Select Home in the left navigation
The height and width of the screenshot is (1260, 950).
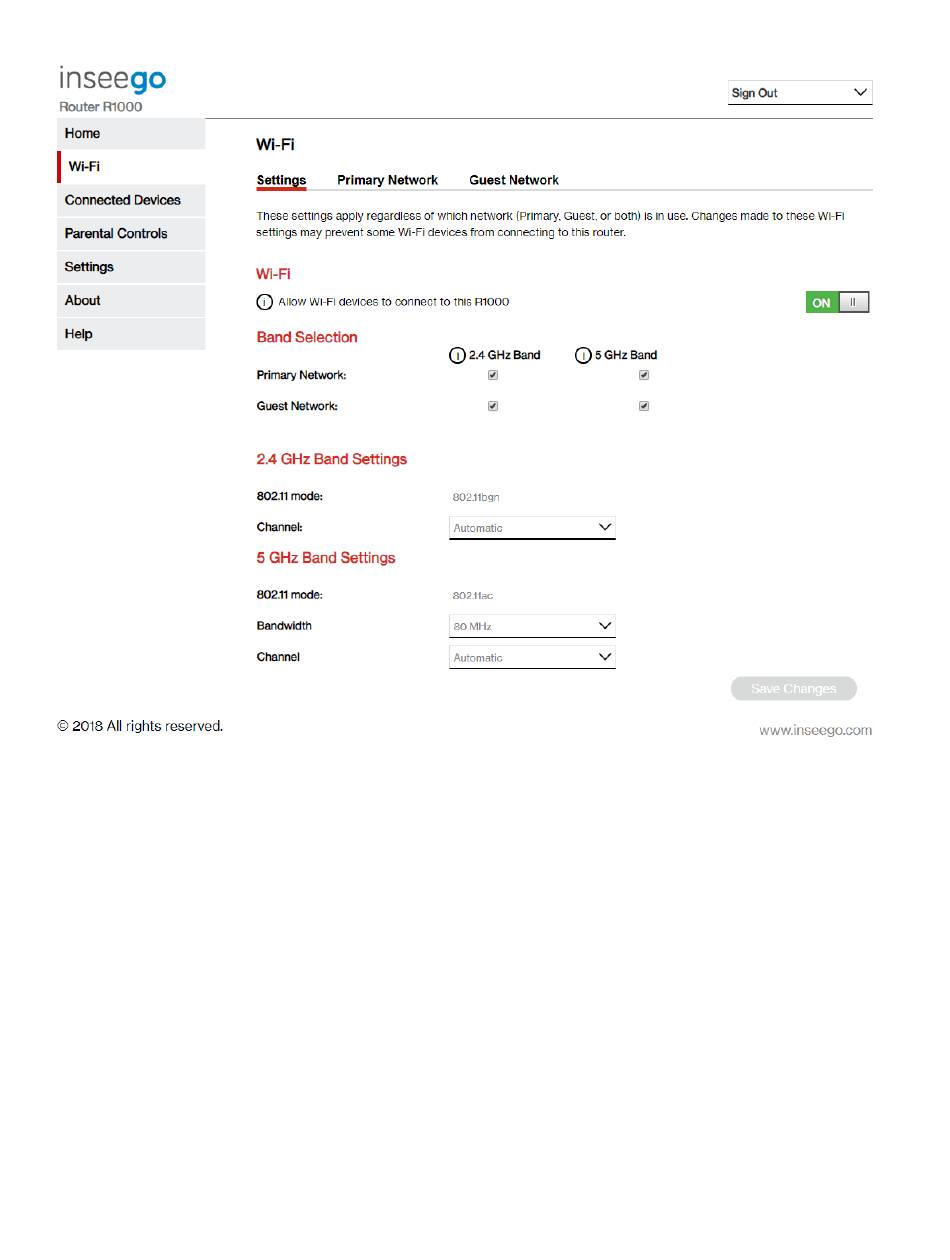point(83,134)
